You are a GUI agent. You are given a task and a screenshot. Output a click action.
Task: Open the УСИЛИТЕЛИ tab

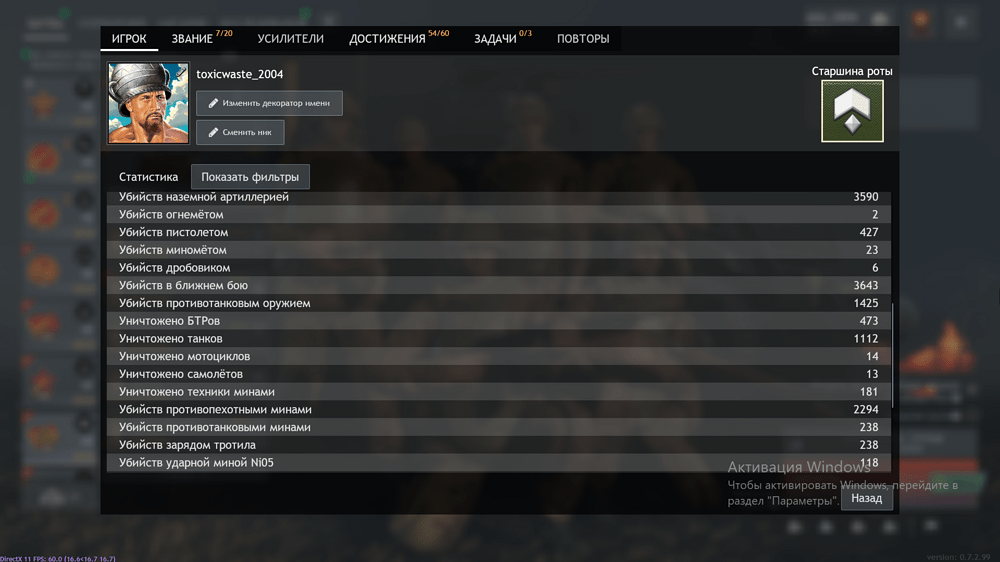(290, 39)
